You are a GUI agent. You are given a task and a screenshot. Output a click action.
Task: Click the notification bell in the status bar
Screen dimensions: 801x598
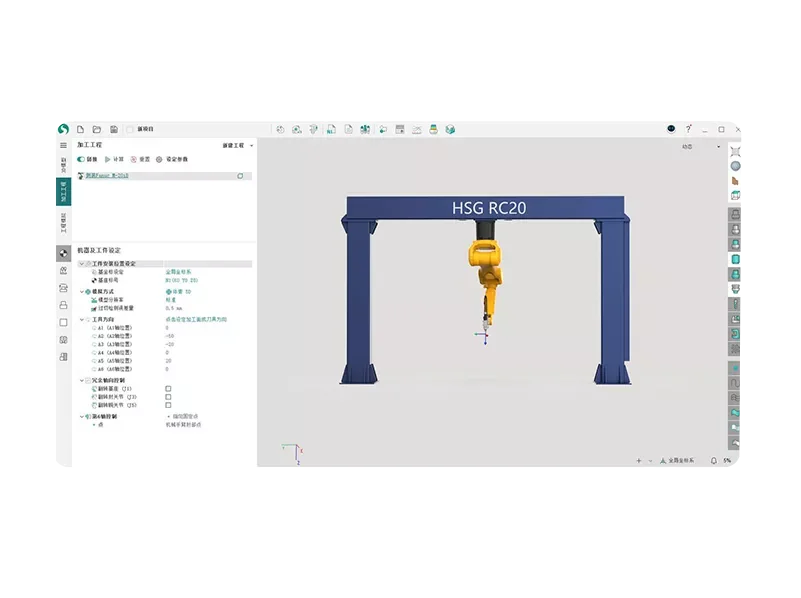coord(714,461)
